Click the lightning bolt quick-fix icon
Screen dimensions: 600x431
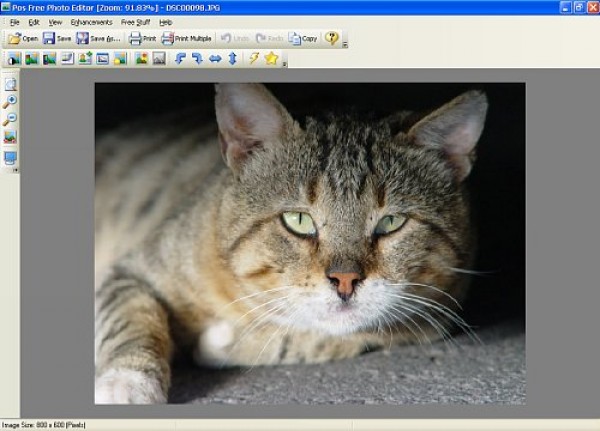tap(254, 58)
